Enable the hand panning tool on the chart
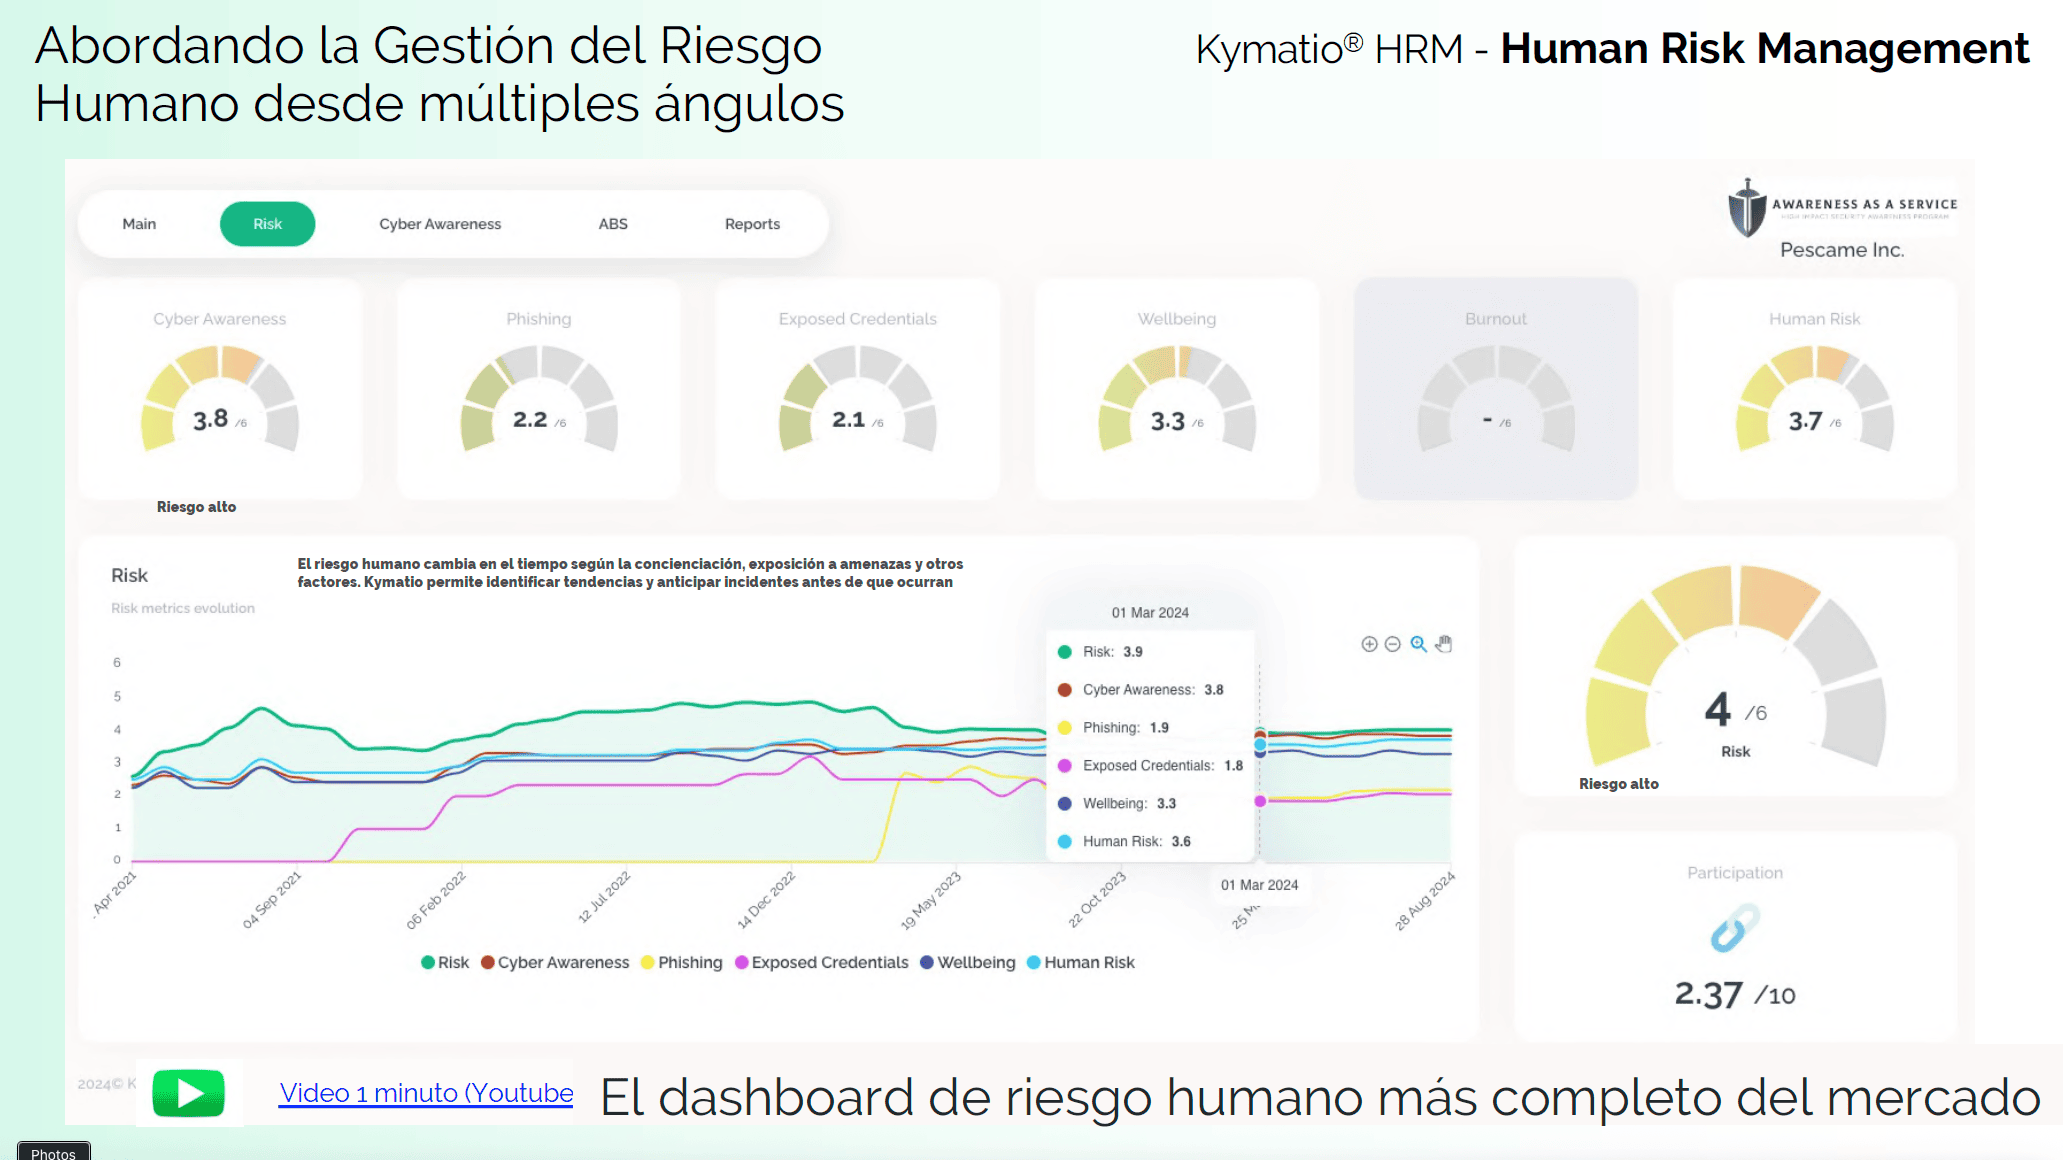This screenshot has height=1160, width=2063. (x=1443, y=645)
